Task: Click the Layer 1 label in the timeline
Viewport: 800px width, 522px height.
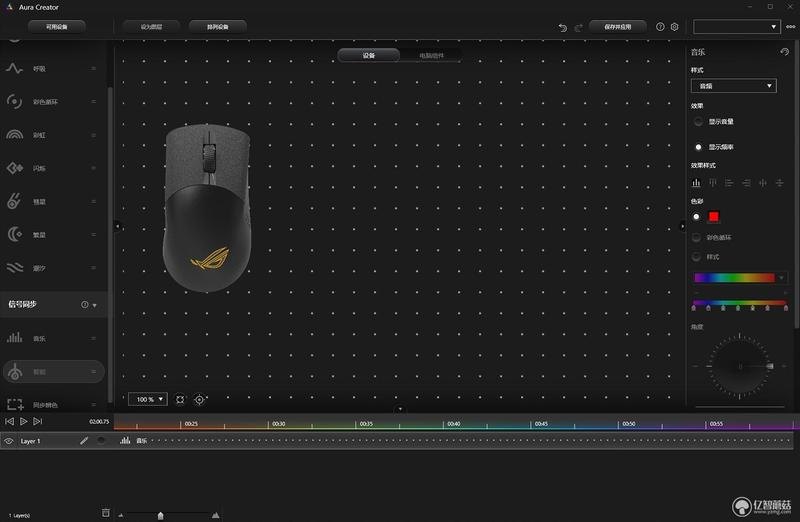Action: click(x=31, y=441)
